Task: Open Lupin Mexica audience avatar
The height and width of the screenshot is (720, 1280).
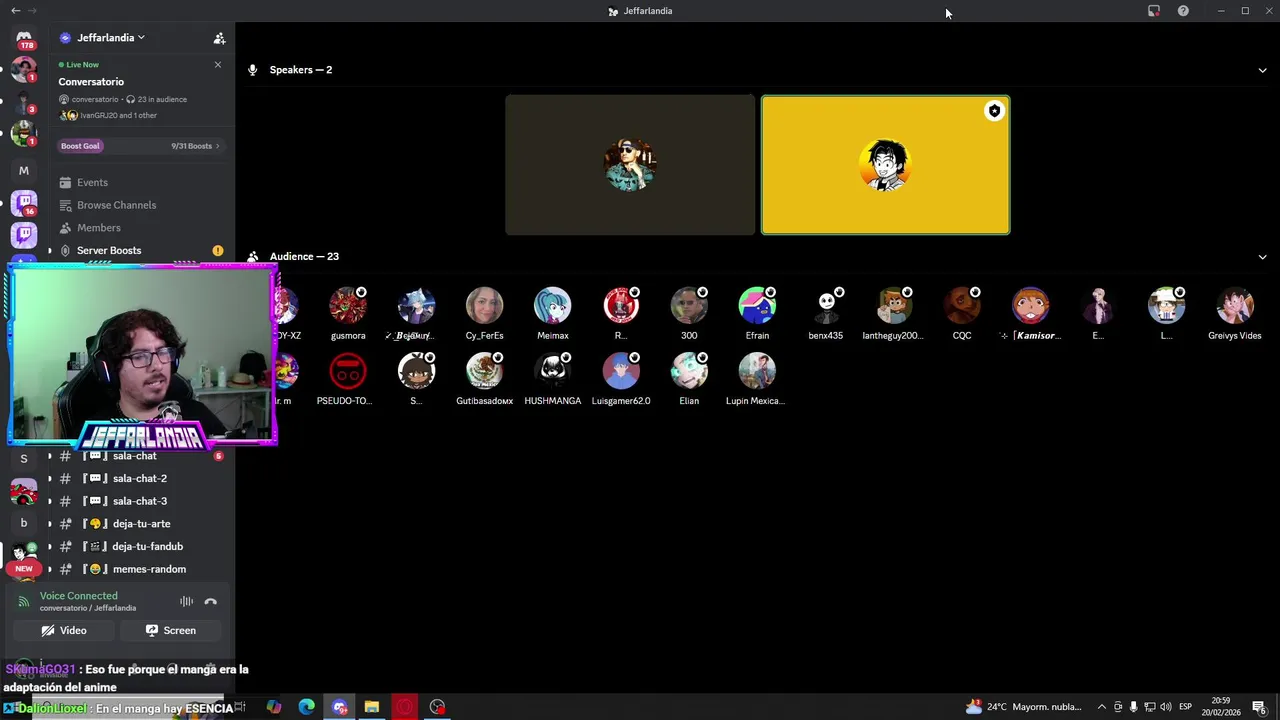Action: (757, 371)
